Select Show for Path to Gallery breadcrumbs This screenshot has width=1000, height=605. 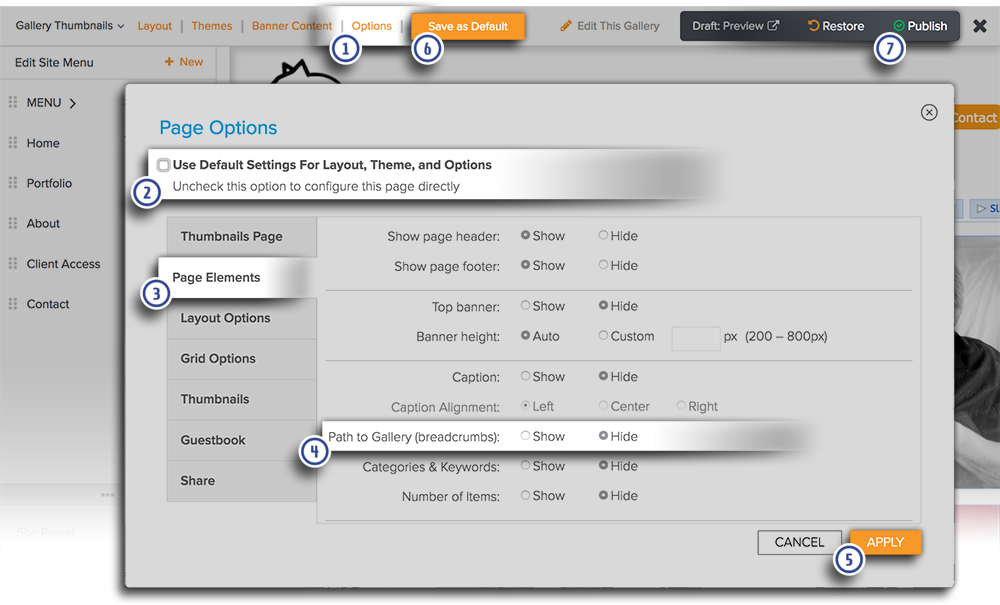[525, 436]
